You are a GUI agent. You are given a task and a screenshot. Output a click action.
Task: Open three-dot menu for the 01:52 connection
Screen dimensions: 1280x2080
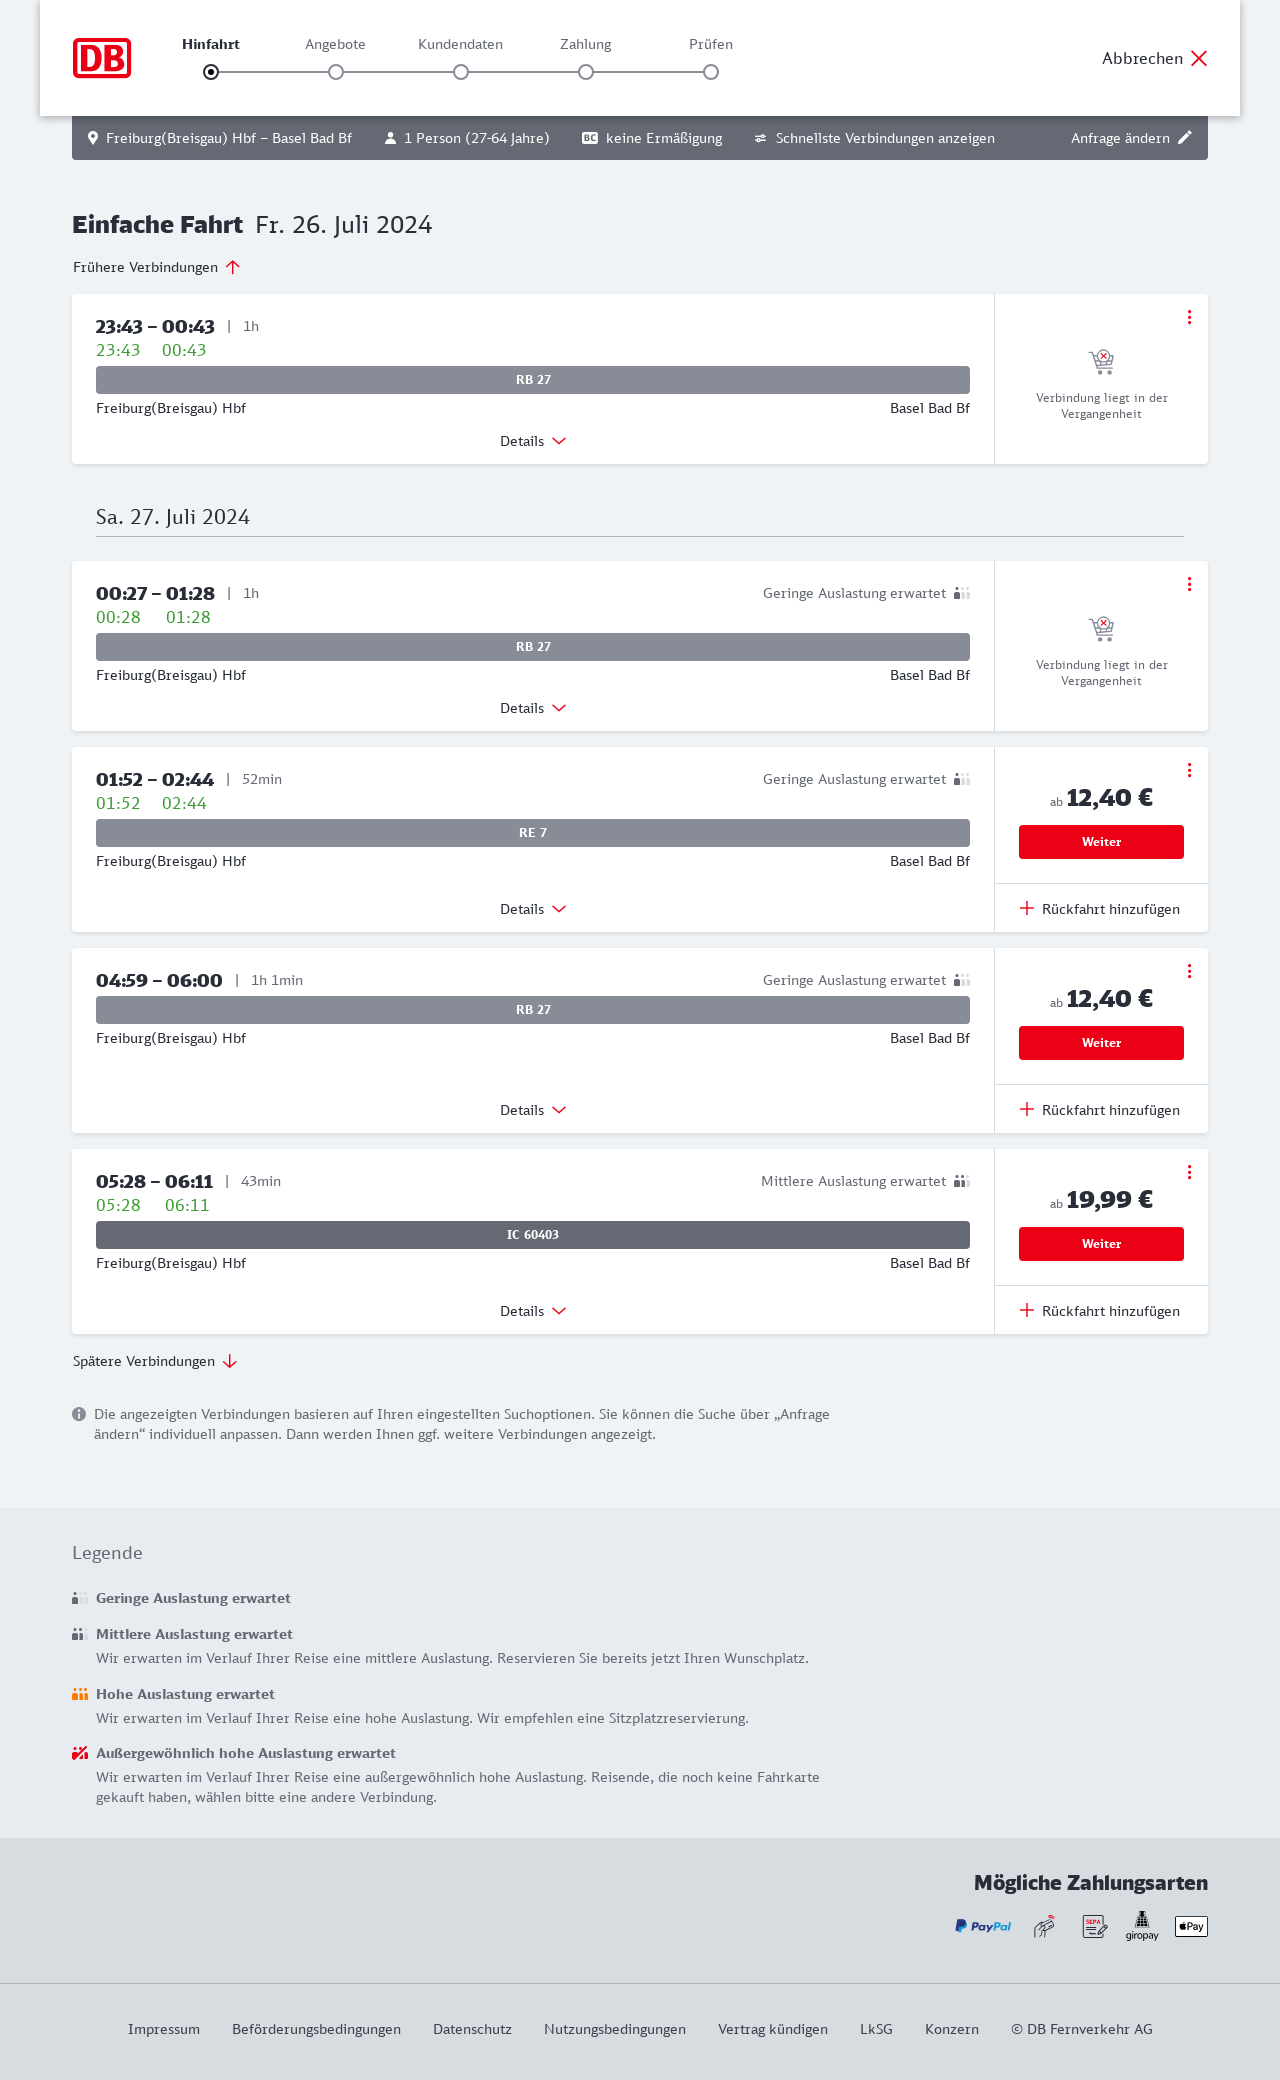[x=1189, y=770]
